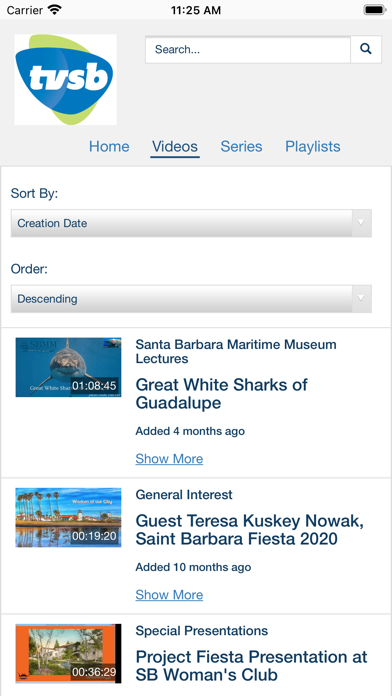Screen dimensions: 392x696
Task: Select the Creation Date combo box
Action: click(x=191, y=223)
